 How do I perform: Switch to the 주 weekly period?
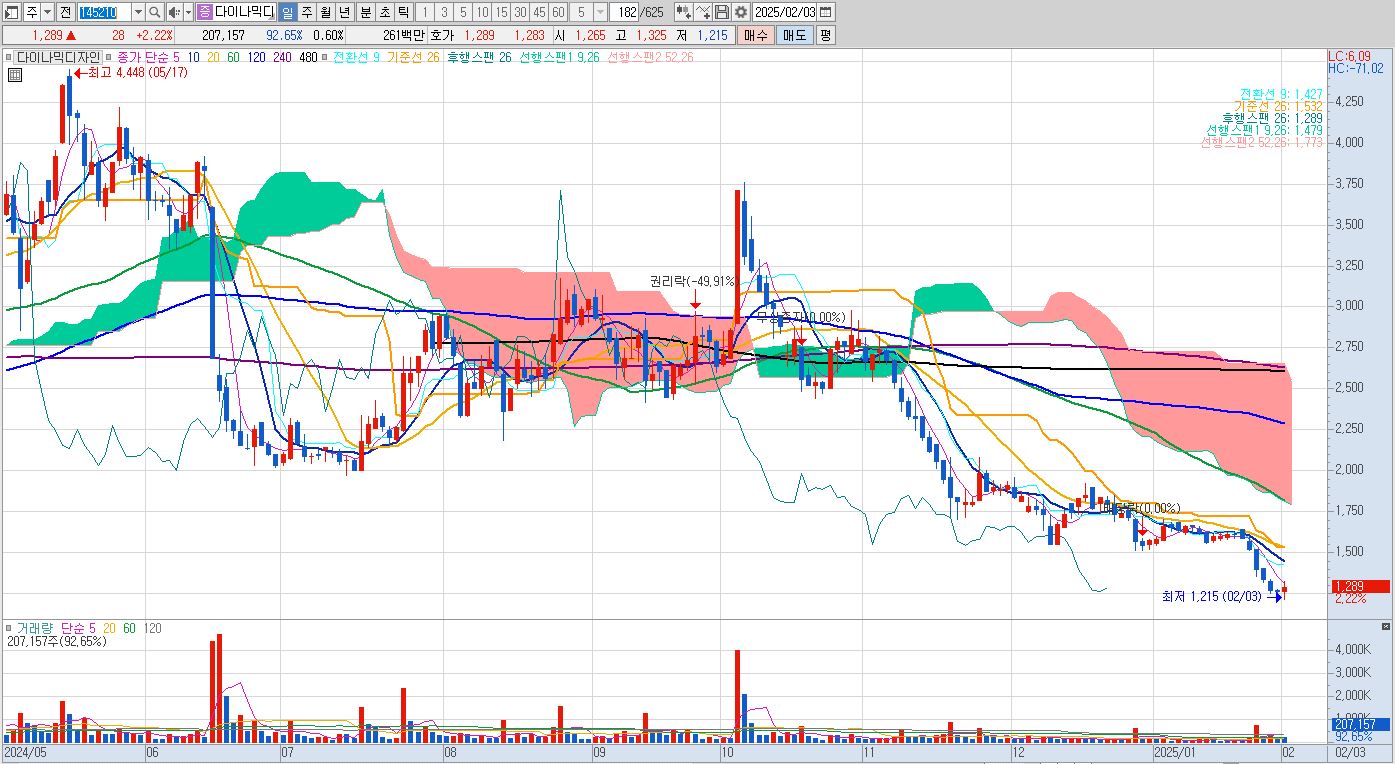[x=306, y=12]
